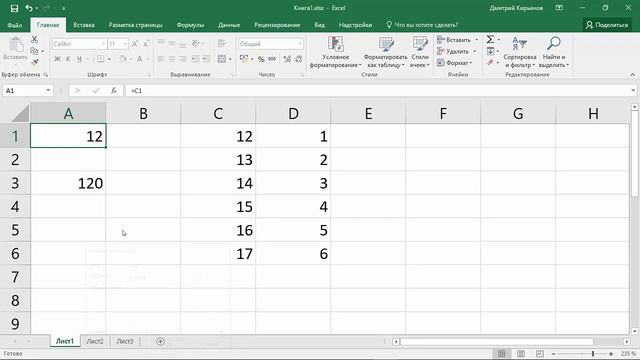Viewport: 640px width, 360px height.
Task: Decrease cell indent
Action: point(195,59)
